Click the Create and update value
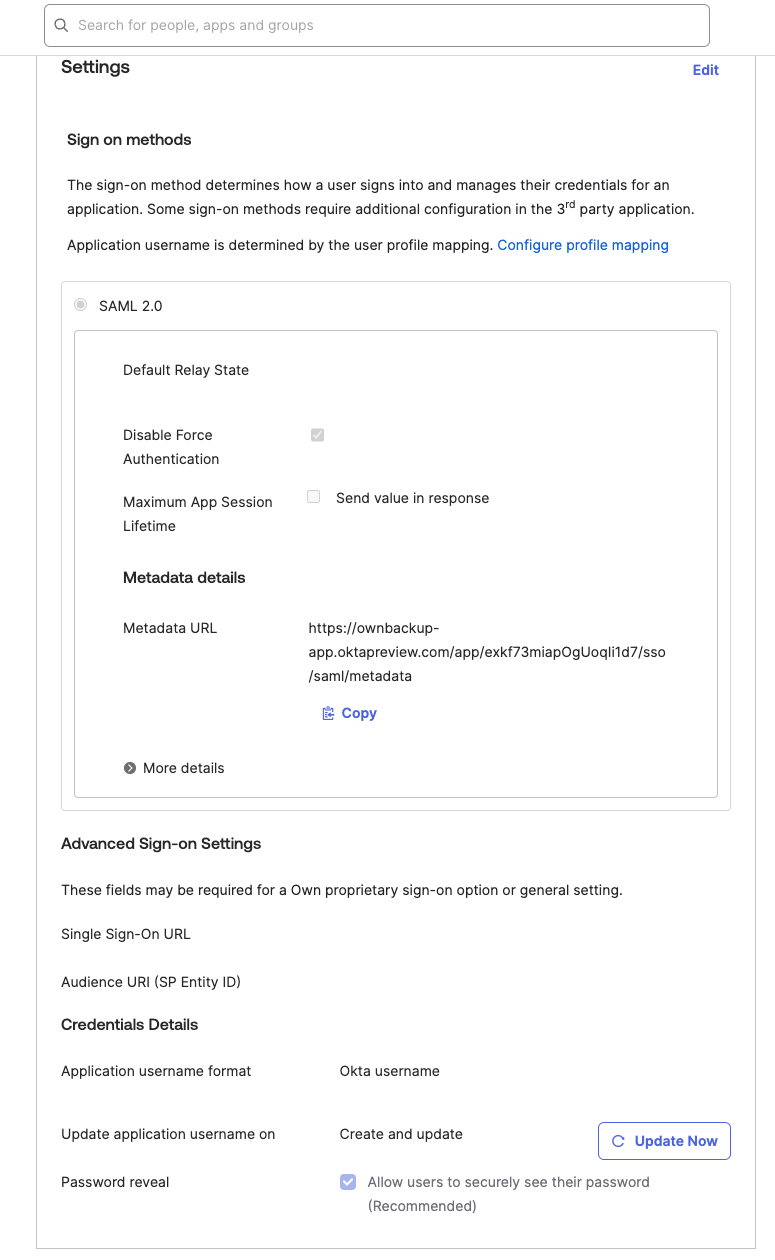The width and height of the screenshot is (775, 1260). [x=401, y=1134]
